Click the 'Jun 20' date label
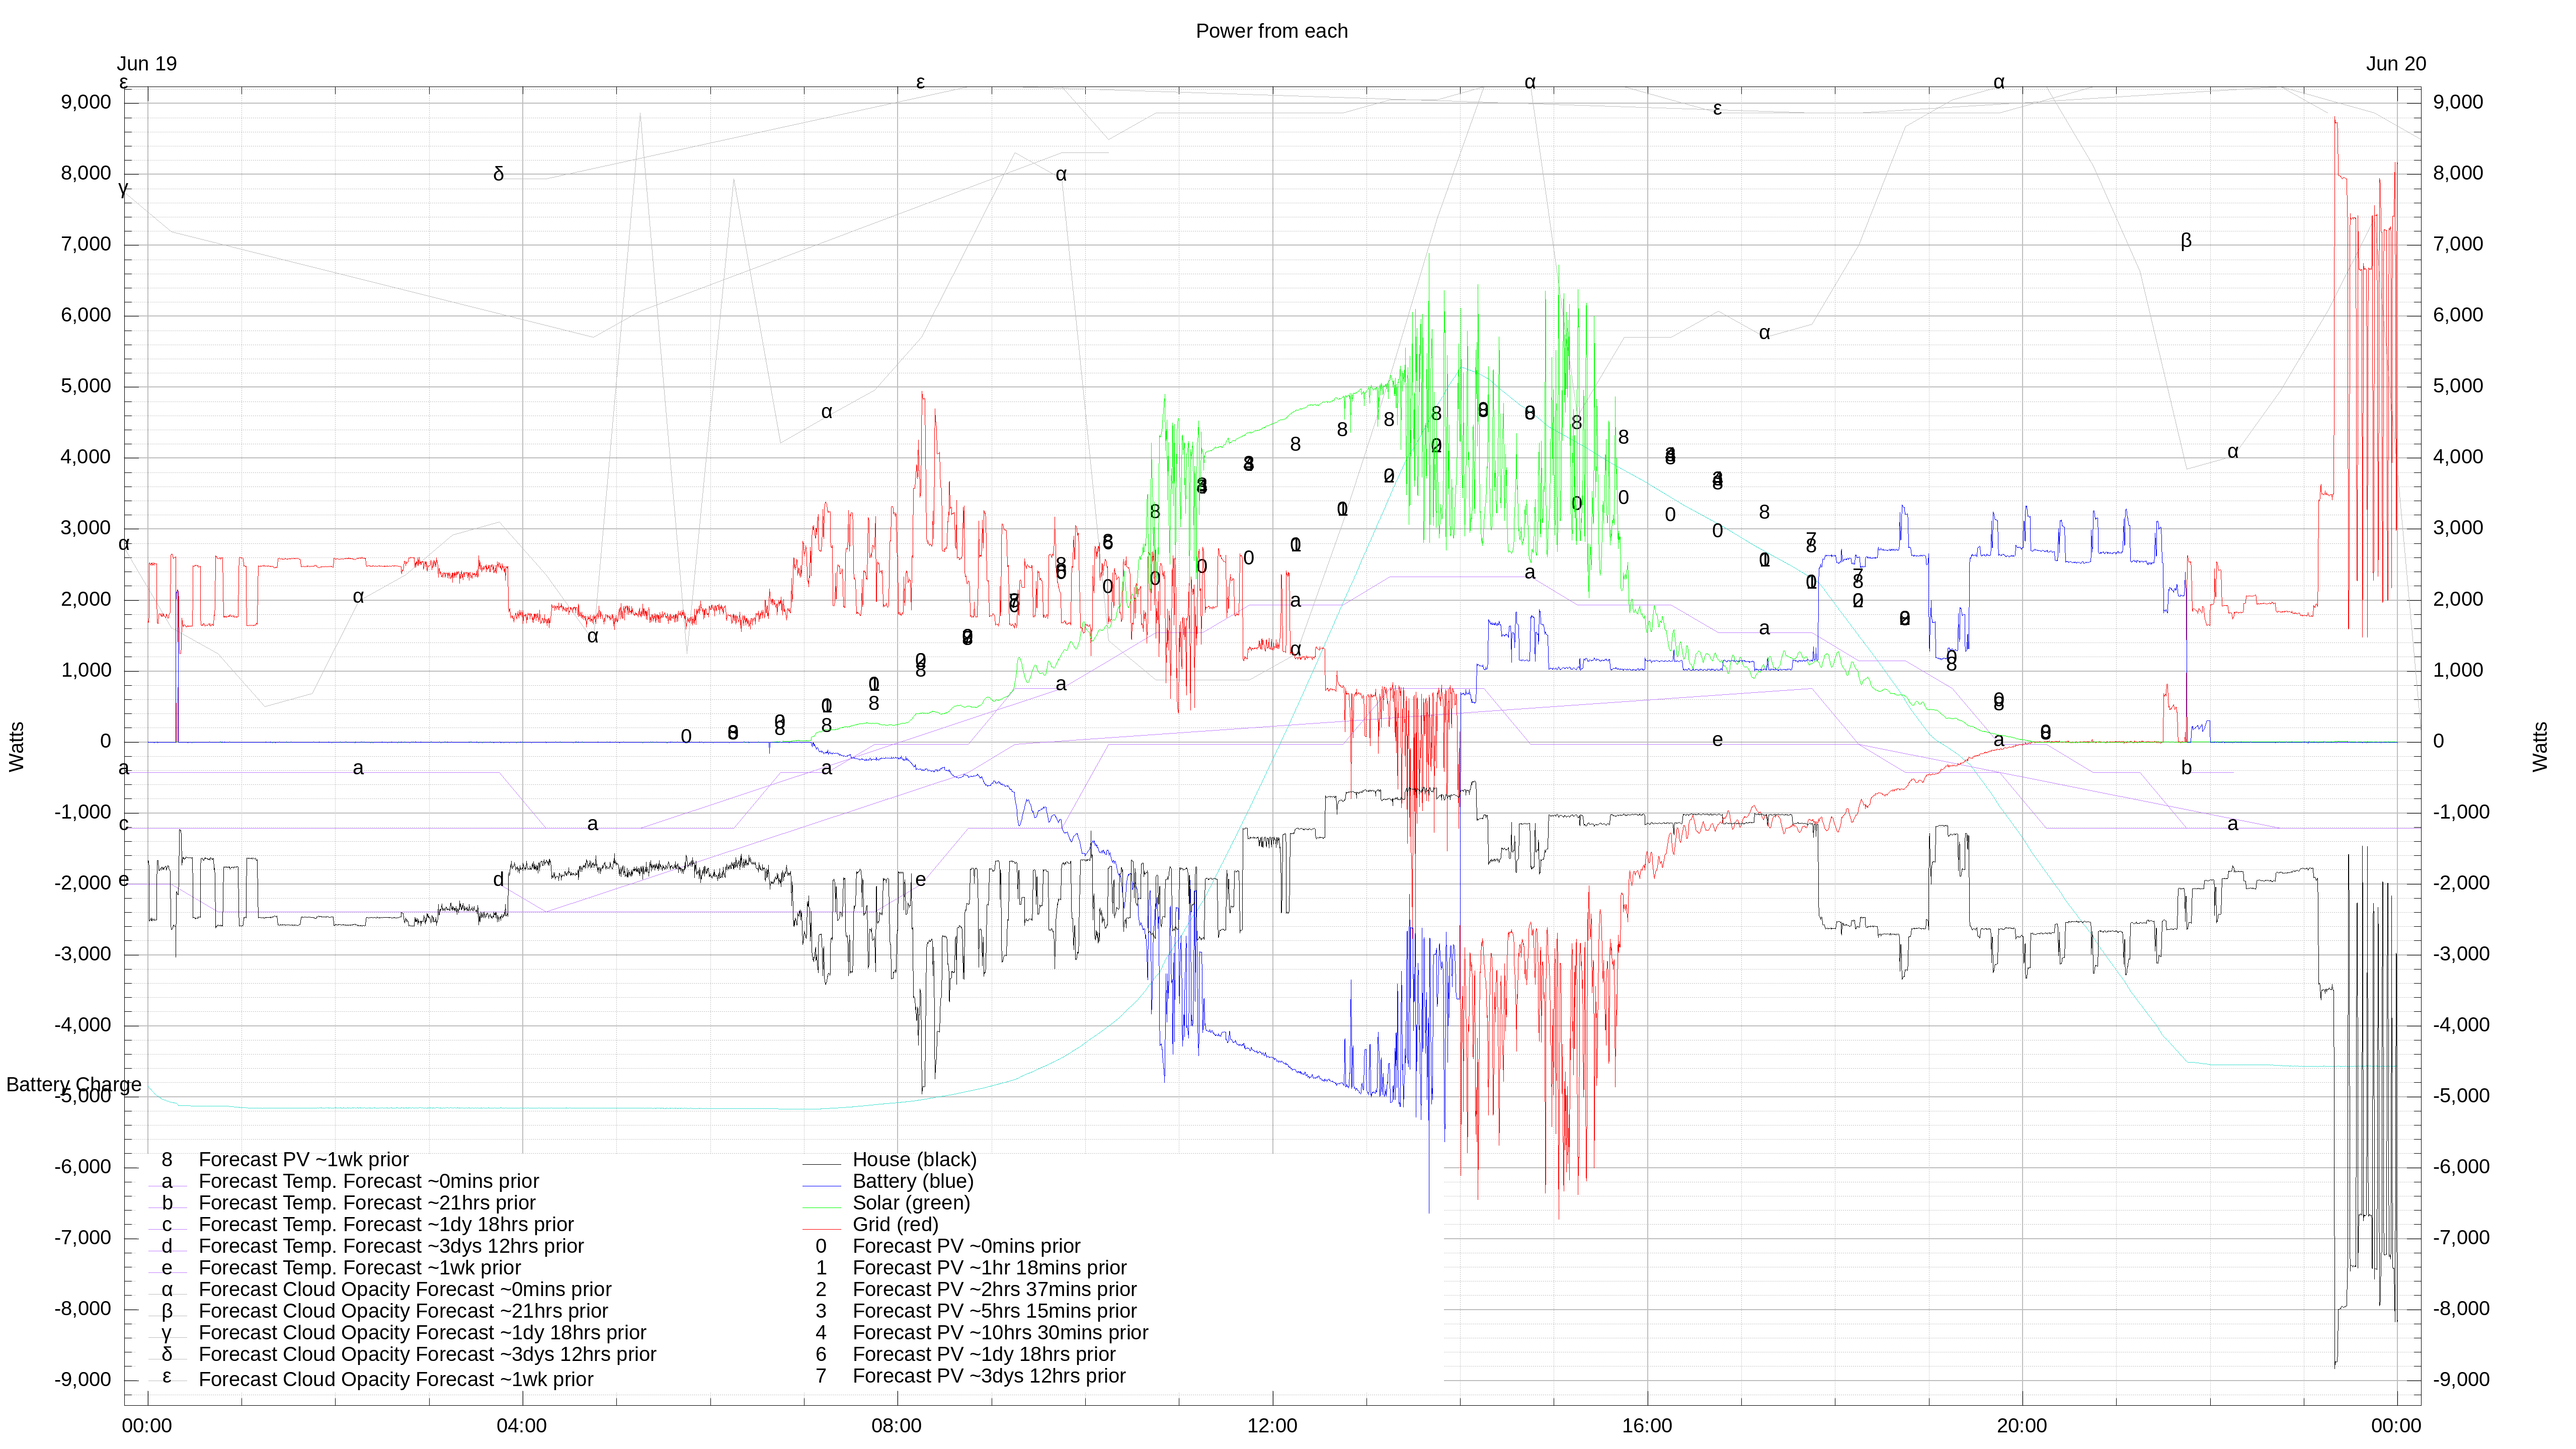This screenshot has width=2576, height=1449. tap(2395, 64)
